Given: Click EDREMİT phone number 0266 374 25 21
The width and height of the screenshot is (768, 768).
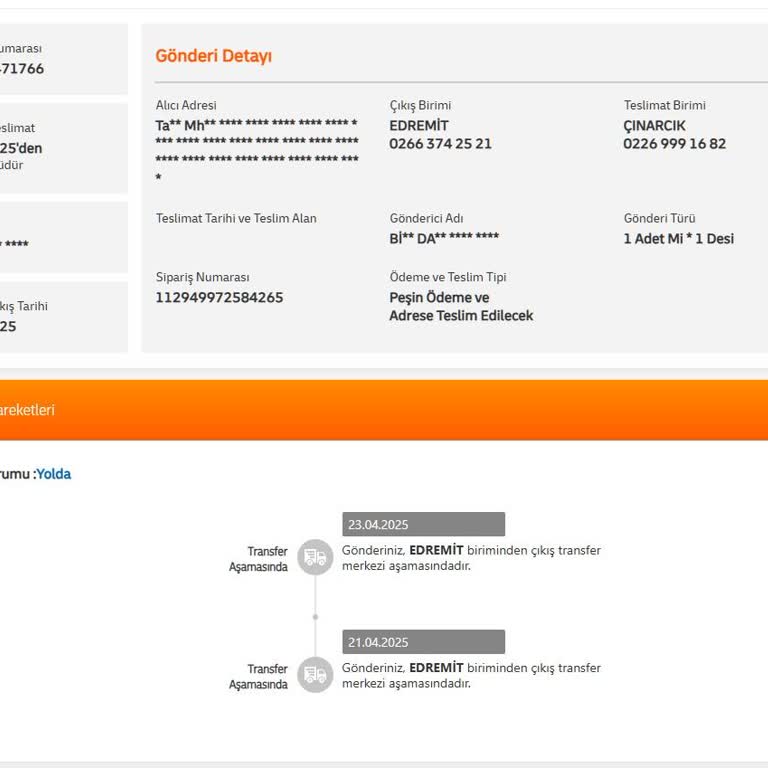Looking at the screenshot, I should [440, 144].
